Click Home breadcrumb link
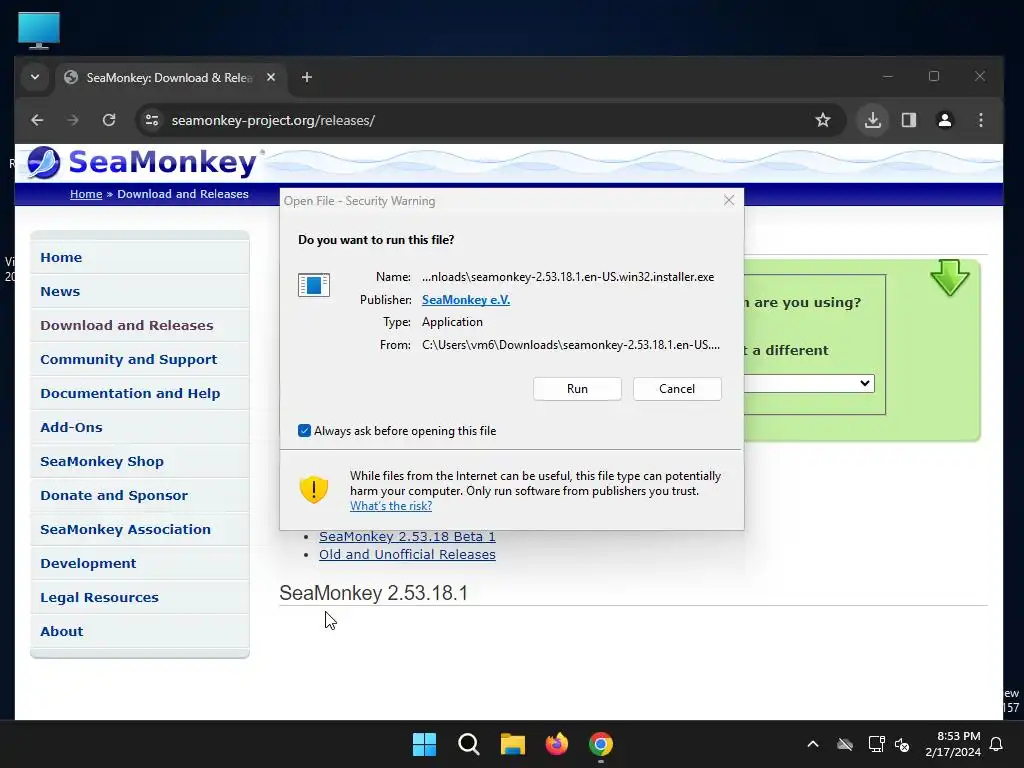The image size is (1024, 768). 86,194
